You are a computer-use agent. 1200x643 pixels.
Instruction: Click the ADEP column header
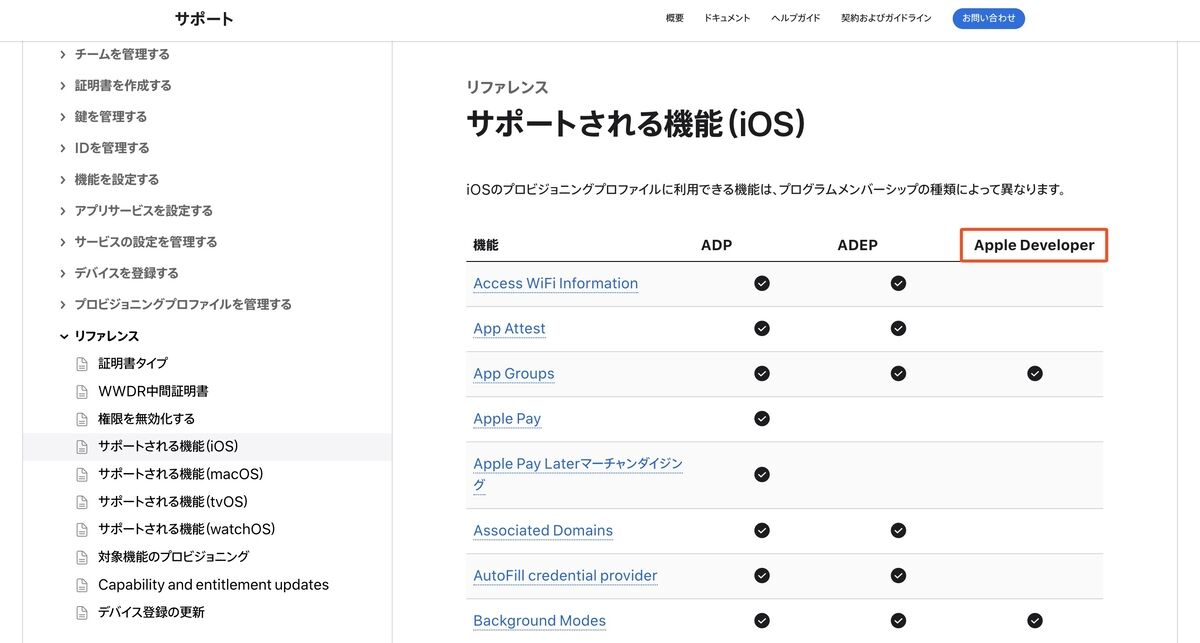coord(857,245)
